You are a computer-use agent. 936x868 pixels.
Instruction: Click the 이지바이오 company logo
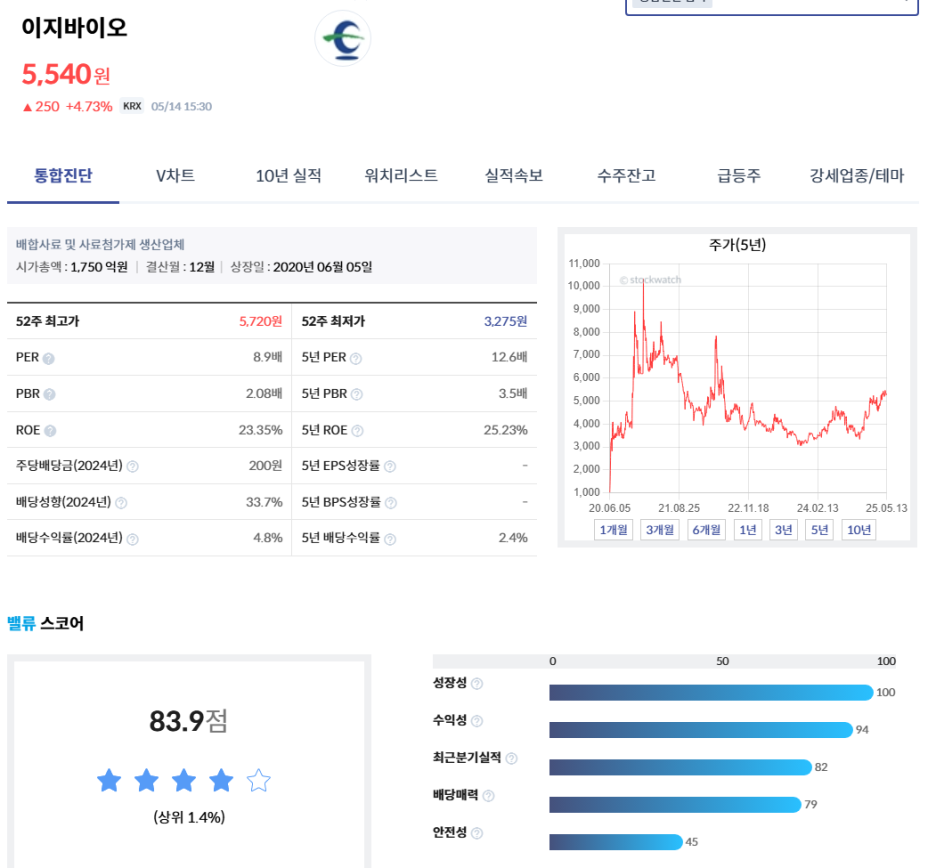click(x=343, y=38)
